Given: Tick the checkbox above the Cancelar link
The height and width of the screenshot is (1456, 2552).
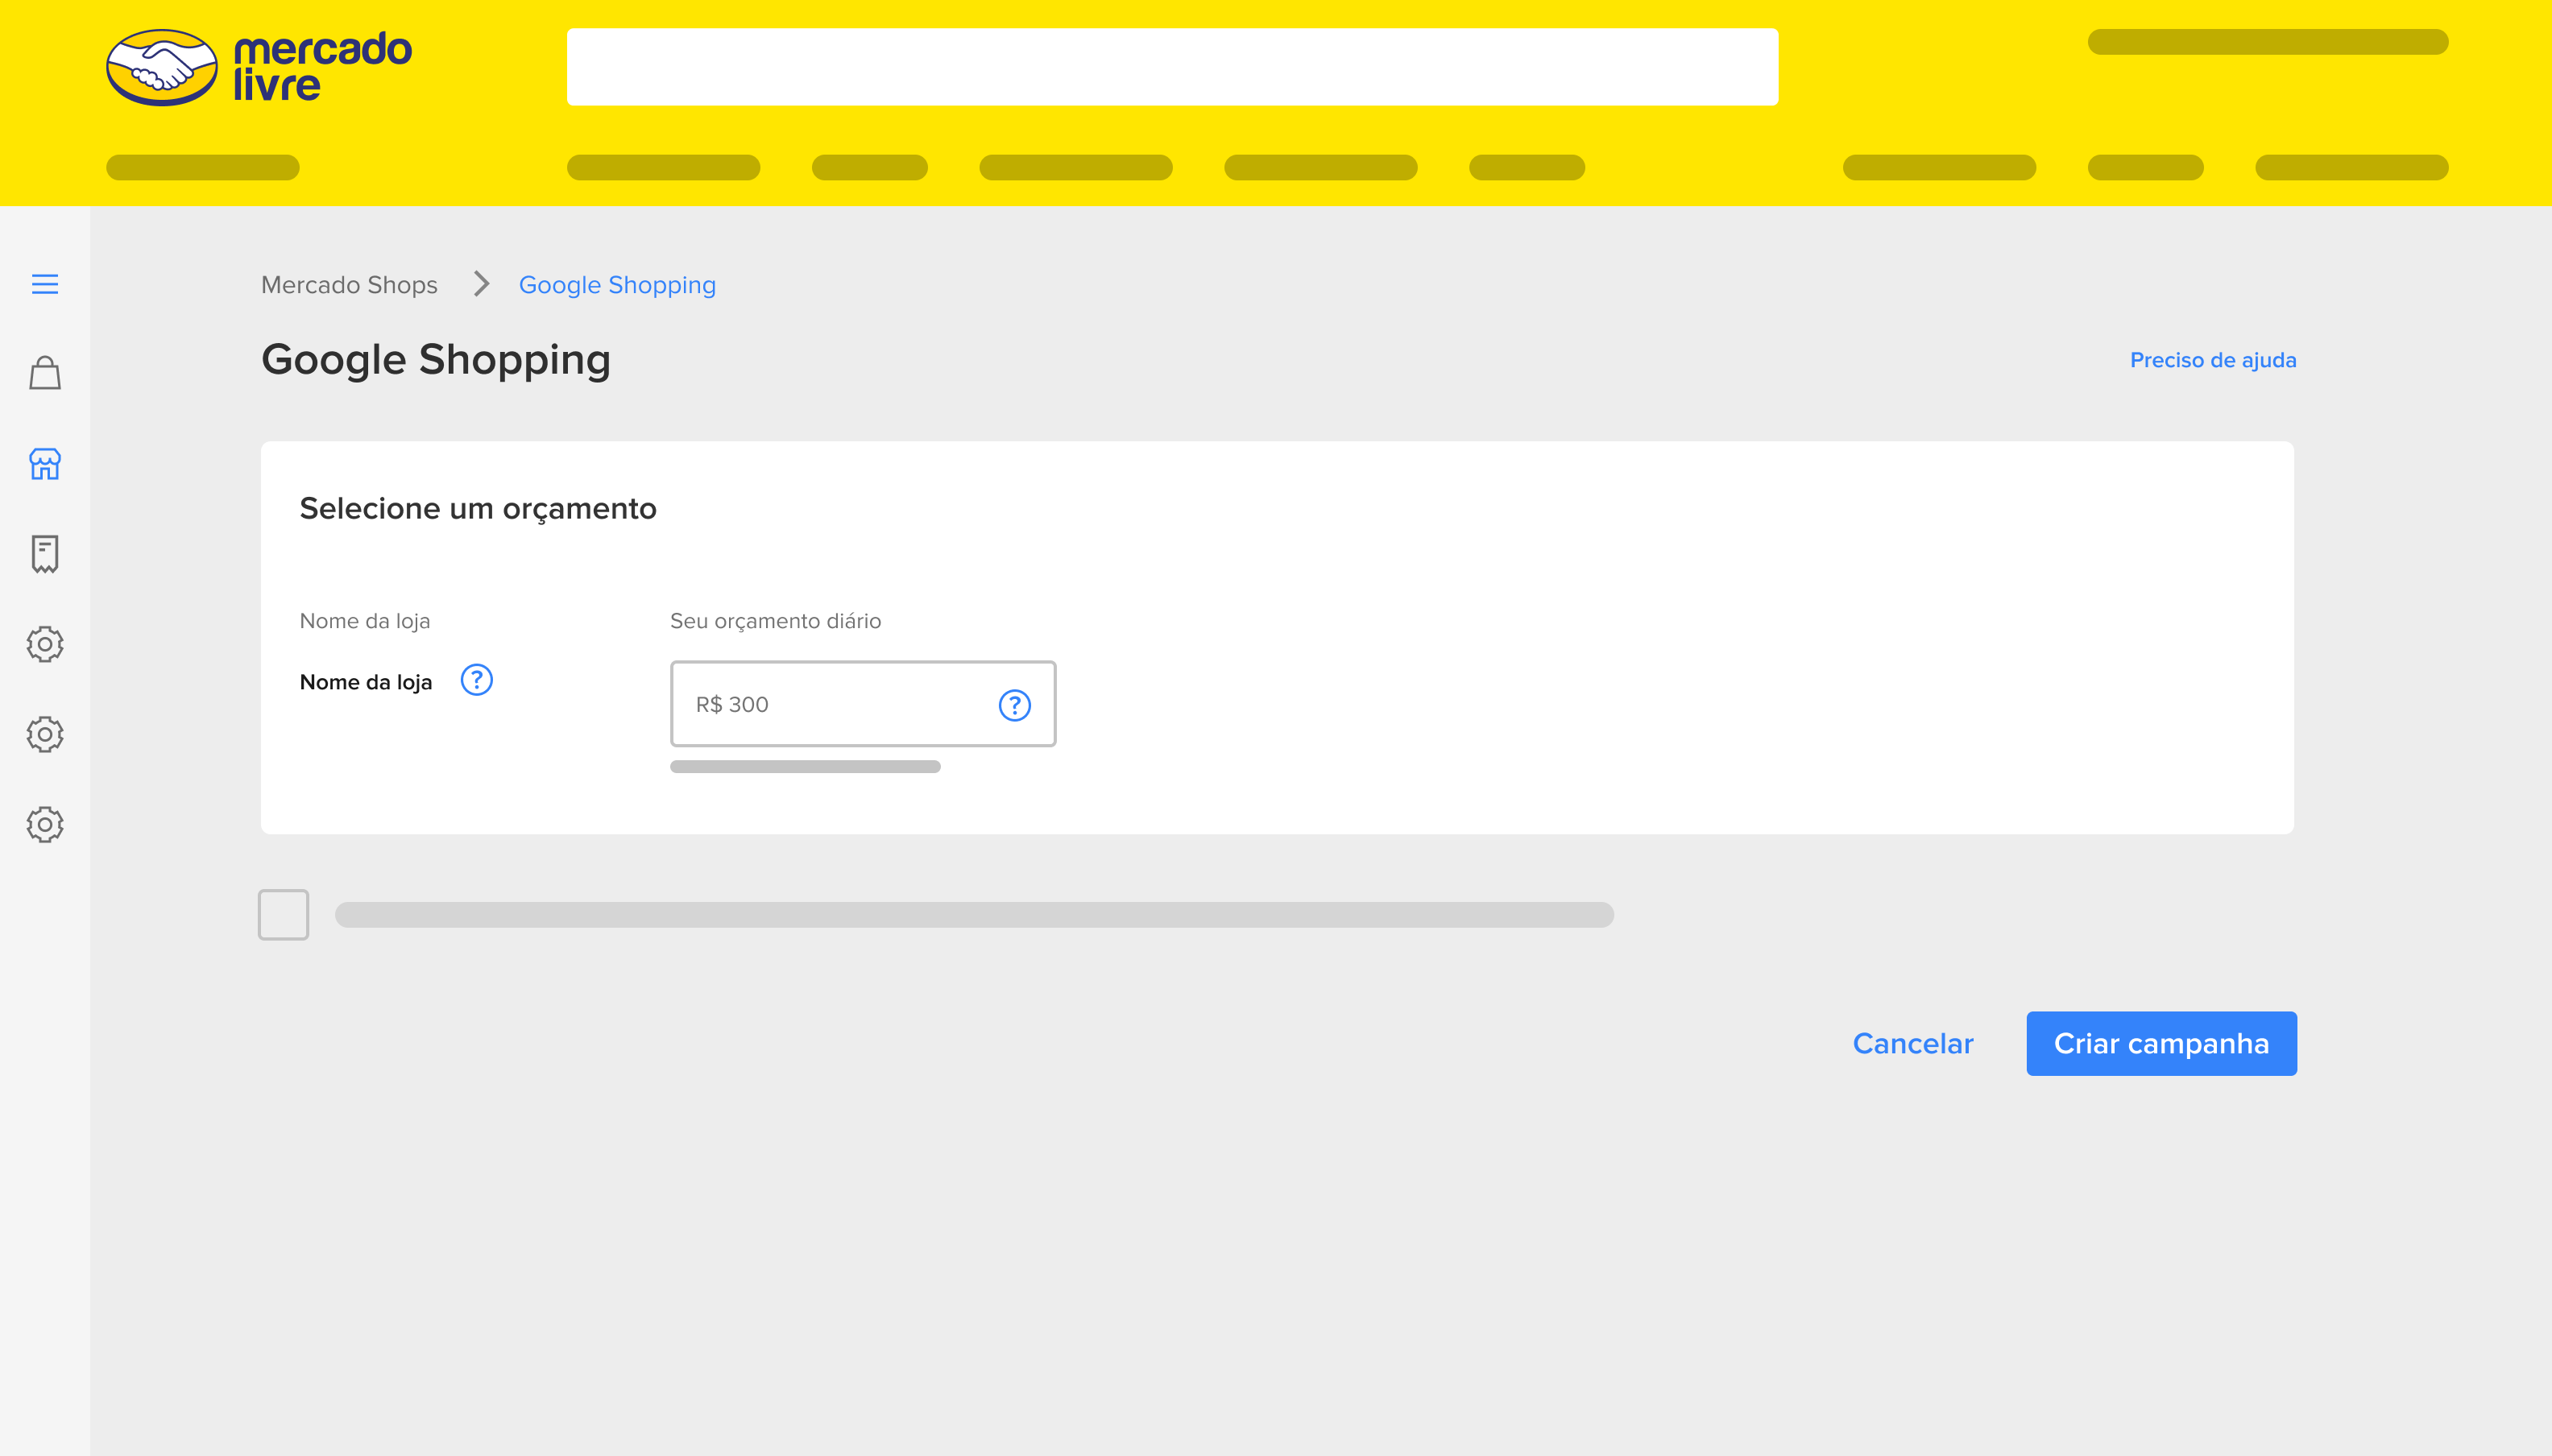Looking at the screenshot, I should pos(284,915).
